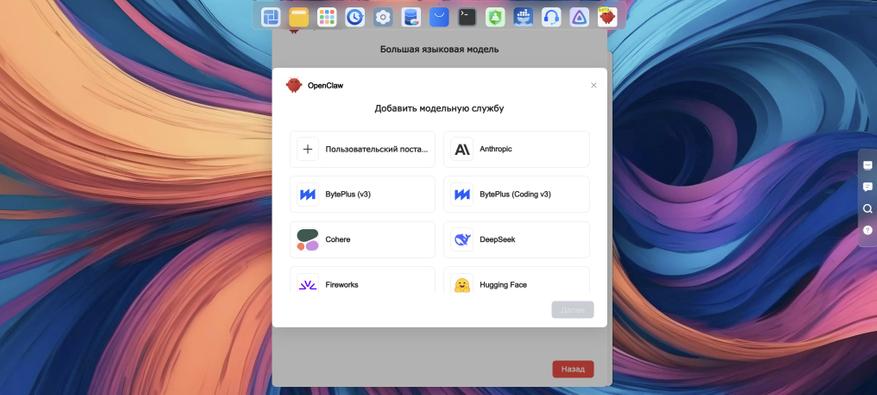The image size is (877, 395).
Task: Open the Docker whale dock icon
Action: click(x=524, y=17)
